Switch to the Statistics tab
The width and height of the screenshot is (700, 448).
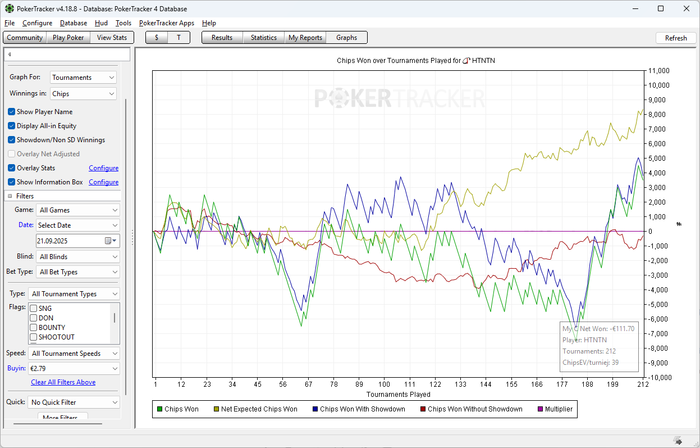(x=263, y=37)
